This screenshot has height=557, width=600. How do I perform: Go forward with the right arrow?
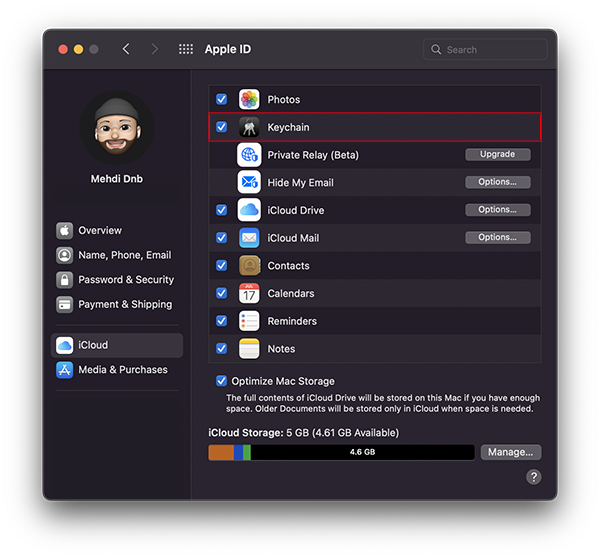(154, 49)
